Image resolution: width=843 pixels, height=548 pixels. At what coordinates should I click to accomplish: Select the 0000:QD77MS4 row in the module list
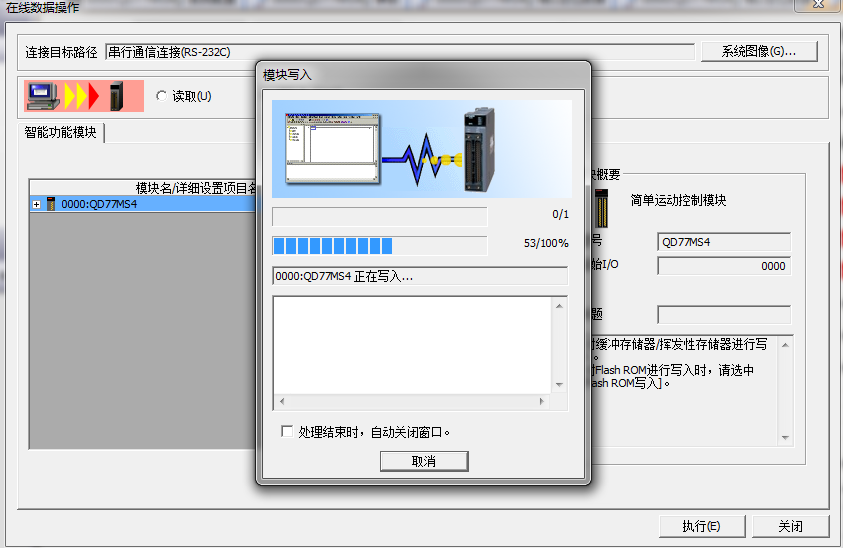(100, 204)
